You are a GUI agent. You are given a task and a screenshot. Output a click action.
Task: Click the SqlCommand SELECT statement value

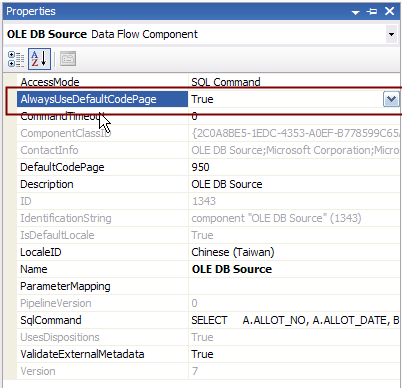[294, 320]
